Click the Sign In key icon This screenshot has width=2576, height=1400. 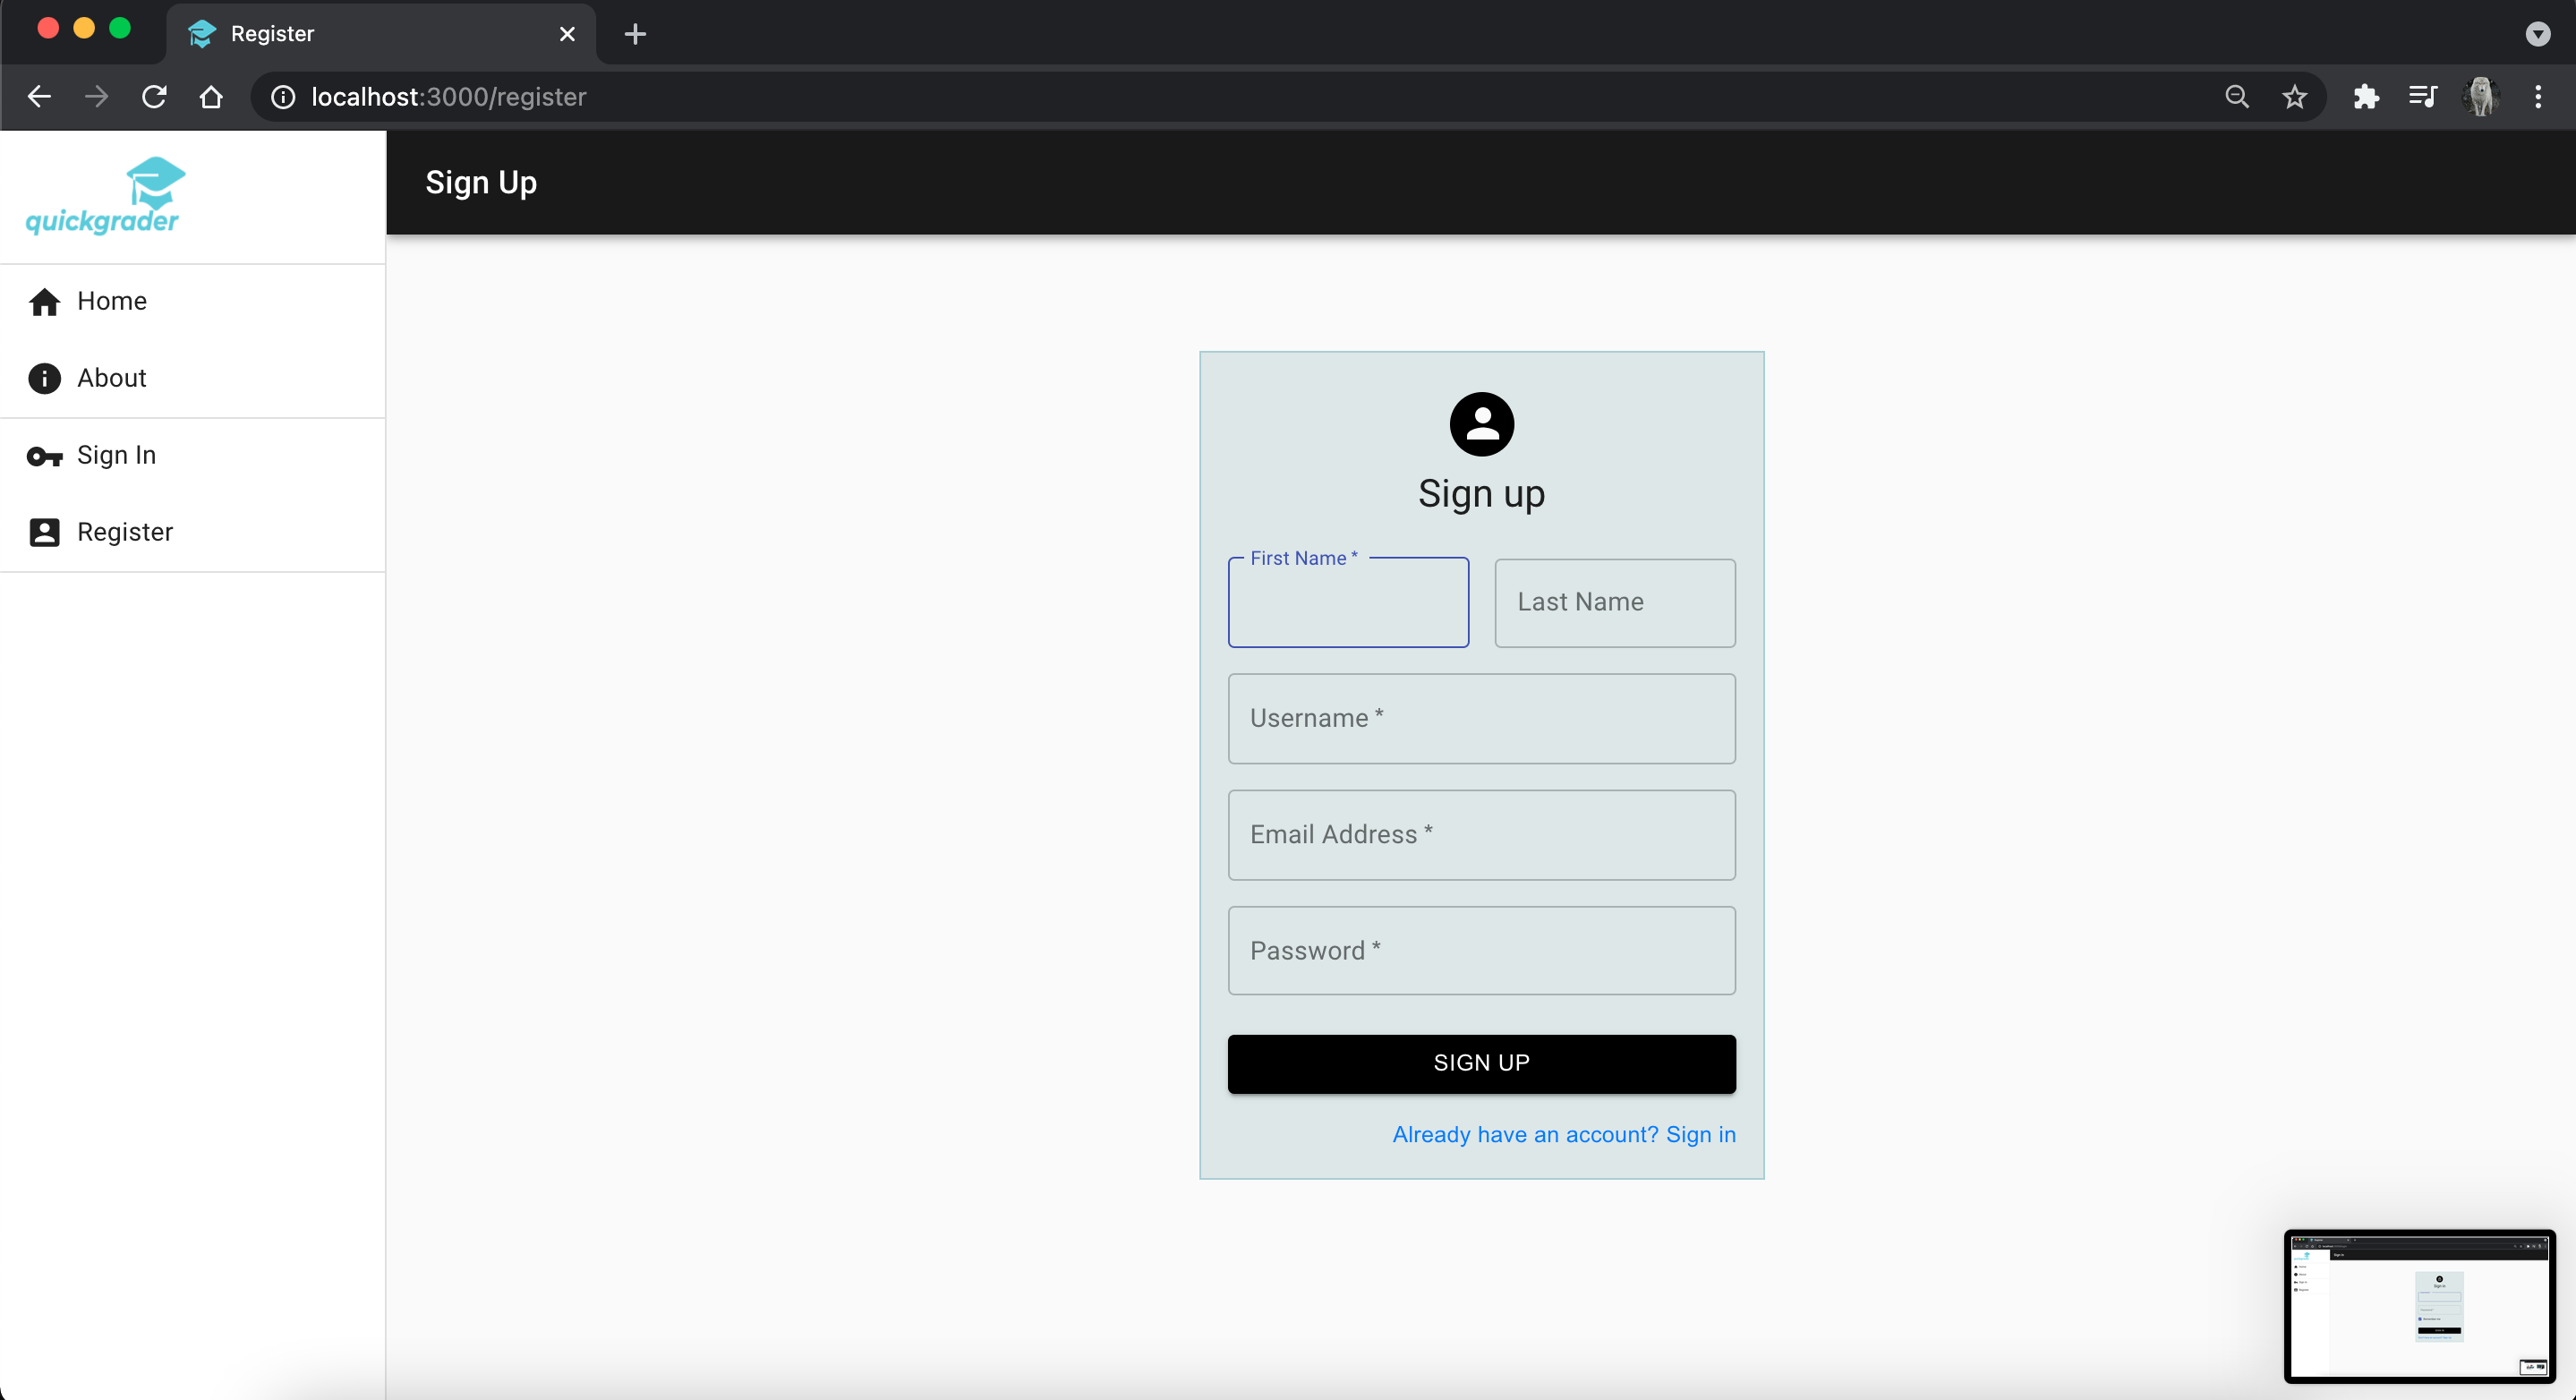(44, 456)
